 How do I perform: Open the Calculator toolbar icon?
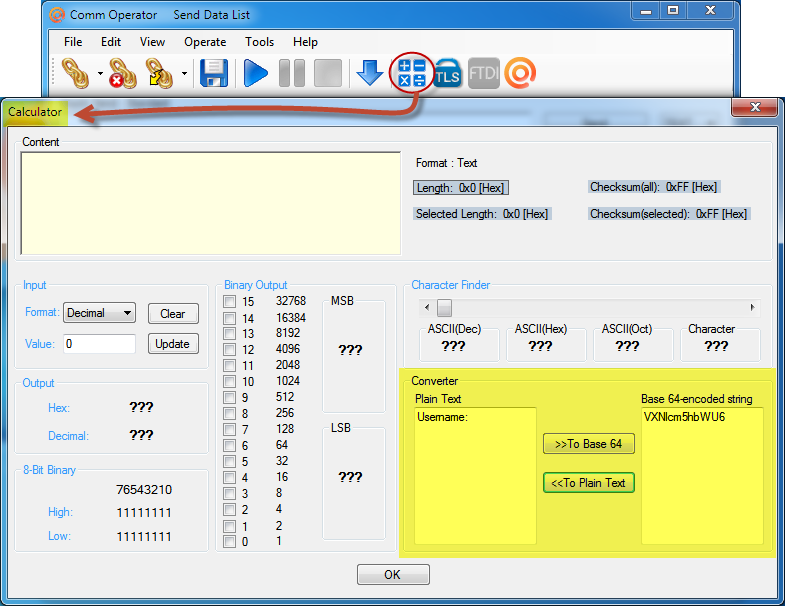[x=412, y=73]
